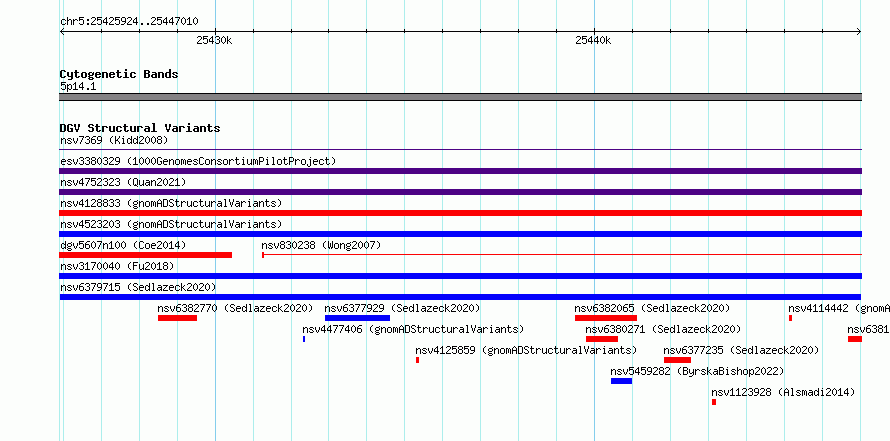
Task: Click the nsv3170040 blue variant bar
Action: pos(460,276)
